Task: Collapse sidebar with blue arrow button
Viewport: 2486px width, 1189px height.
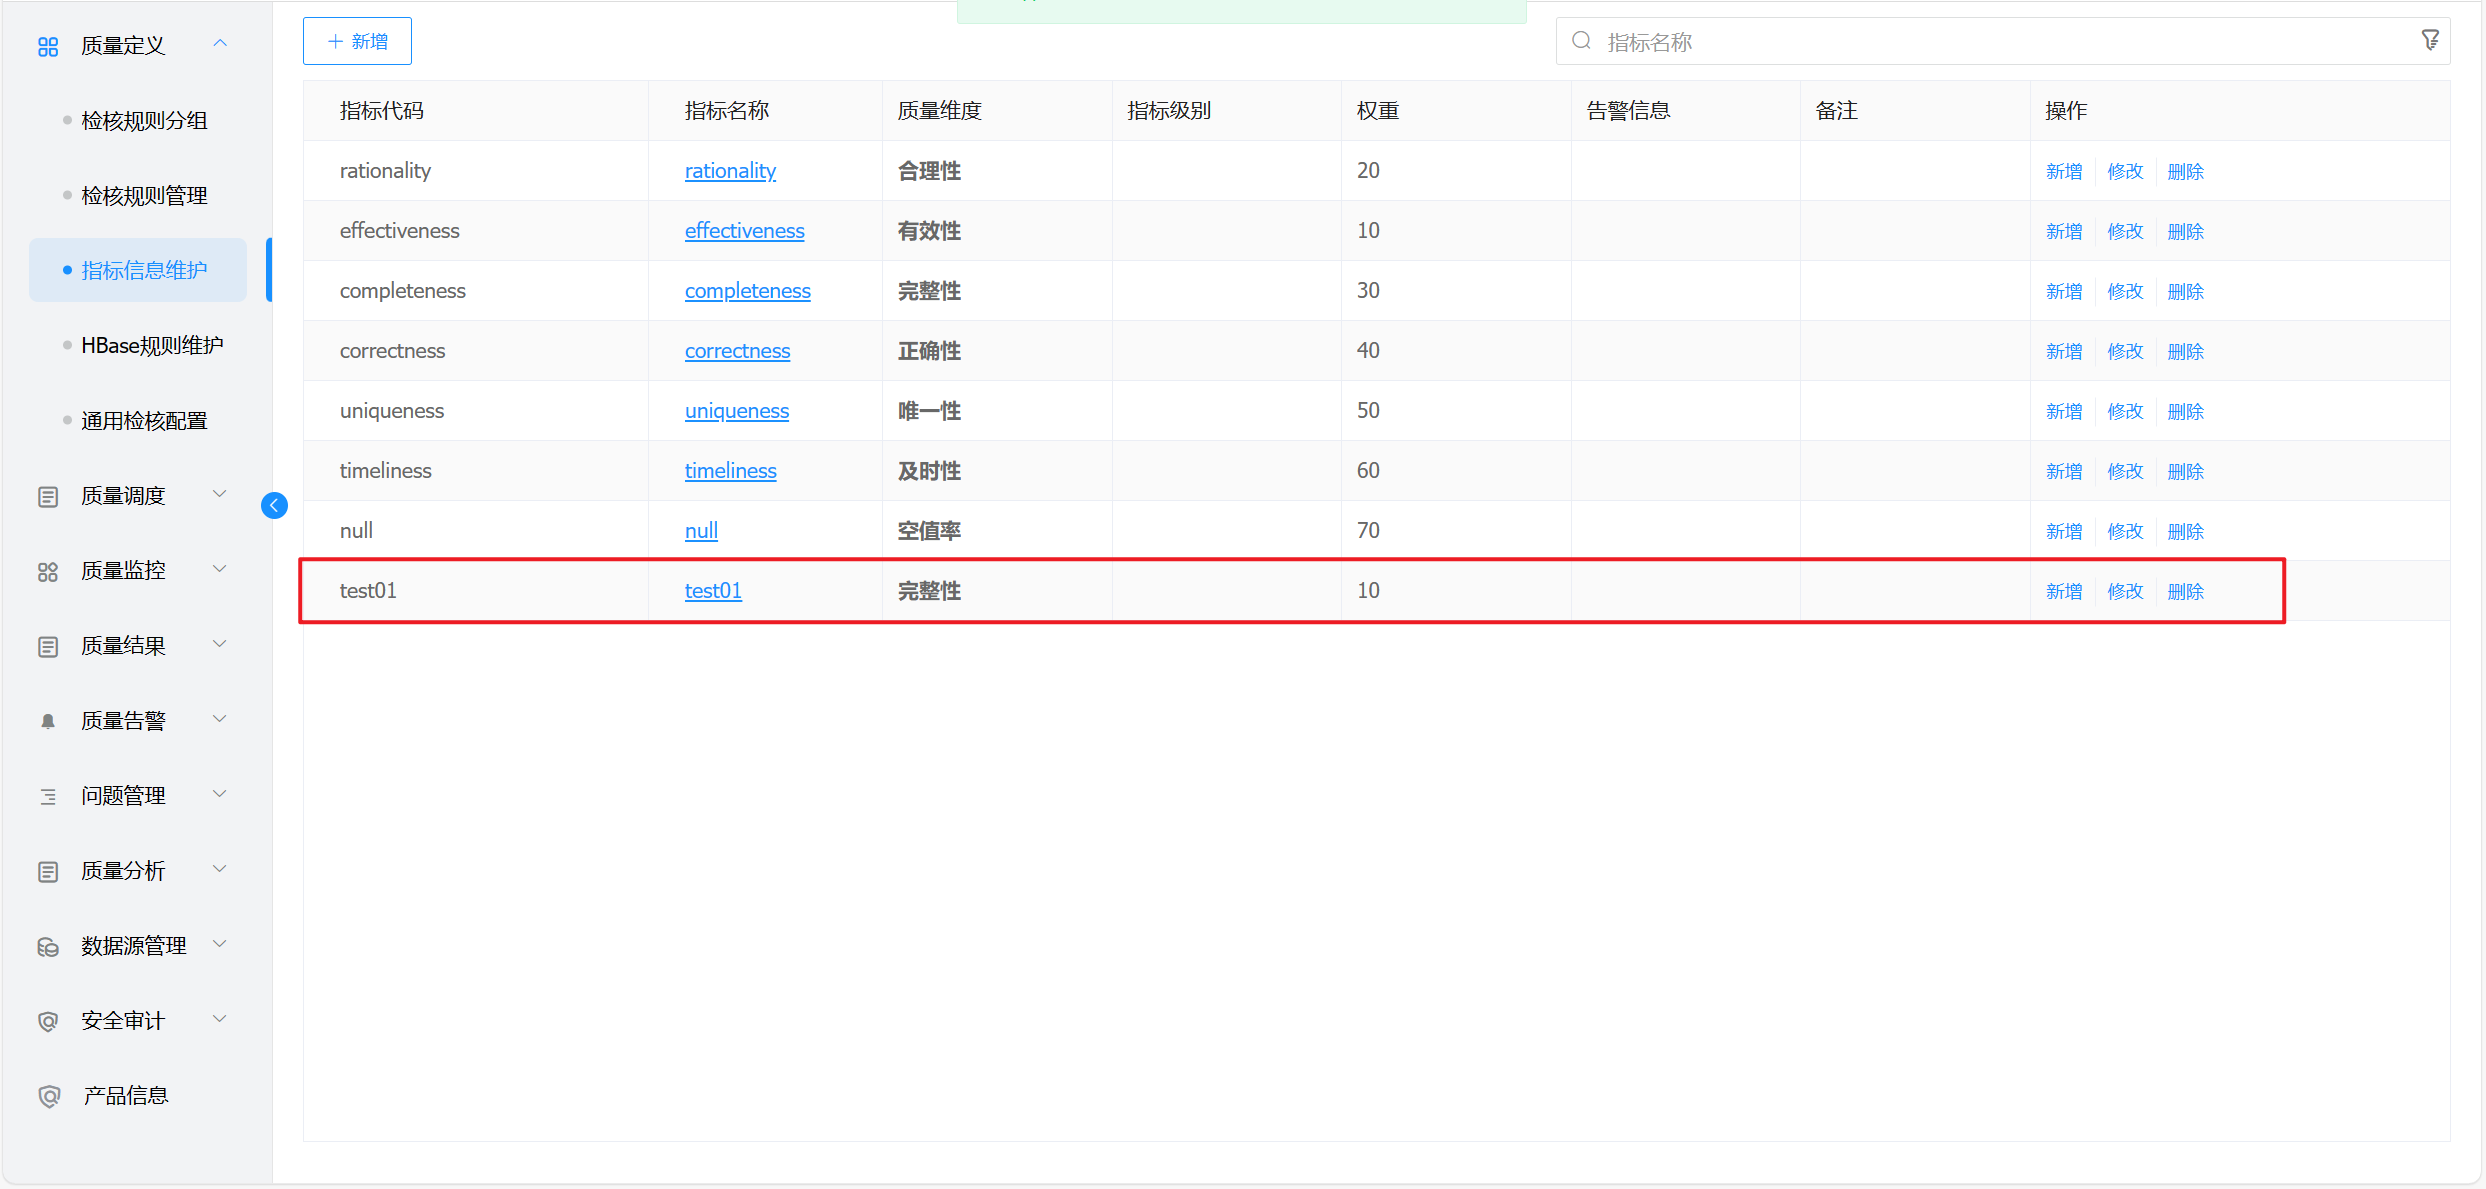Action: tap(274, 505)
